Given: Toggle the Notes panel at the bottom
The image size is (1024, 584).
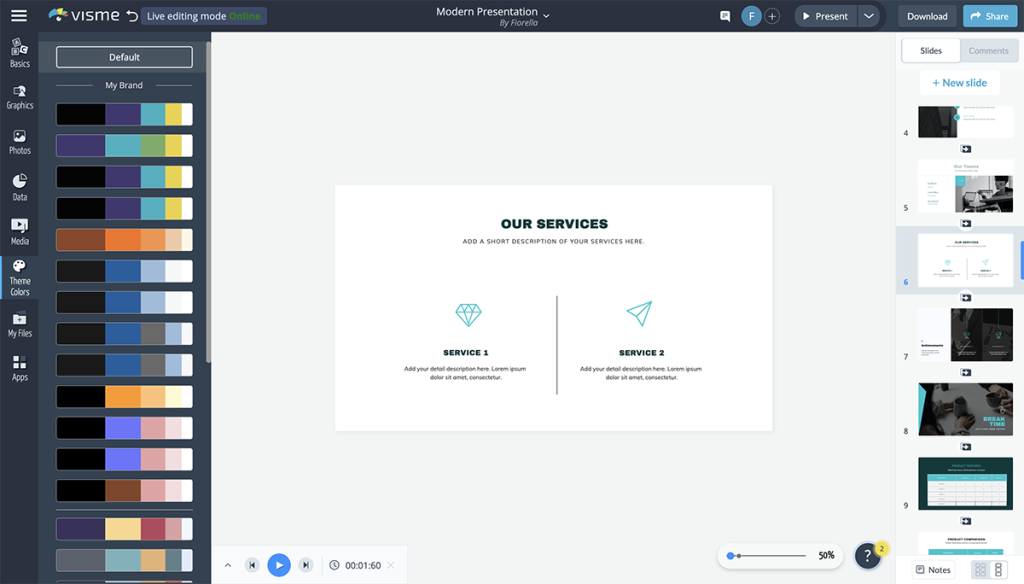Looking at the screenshot, I should 932,568.
